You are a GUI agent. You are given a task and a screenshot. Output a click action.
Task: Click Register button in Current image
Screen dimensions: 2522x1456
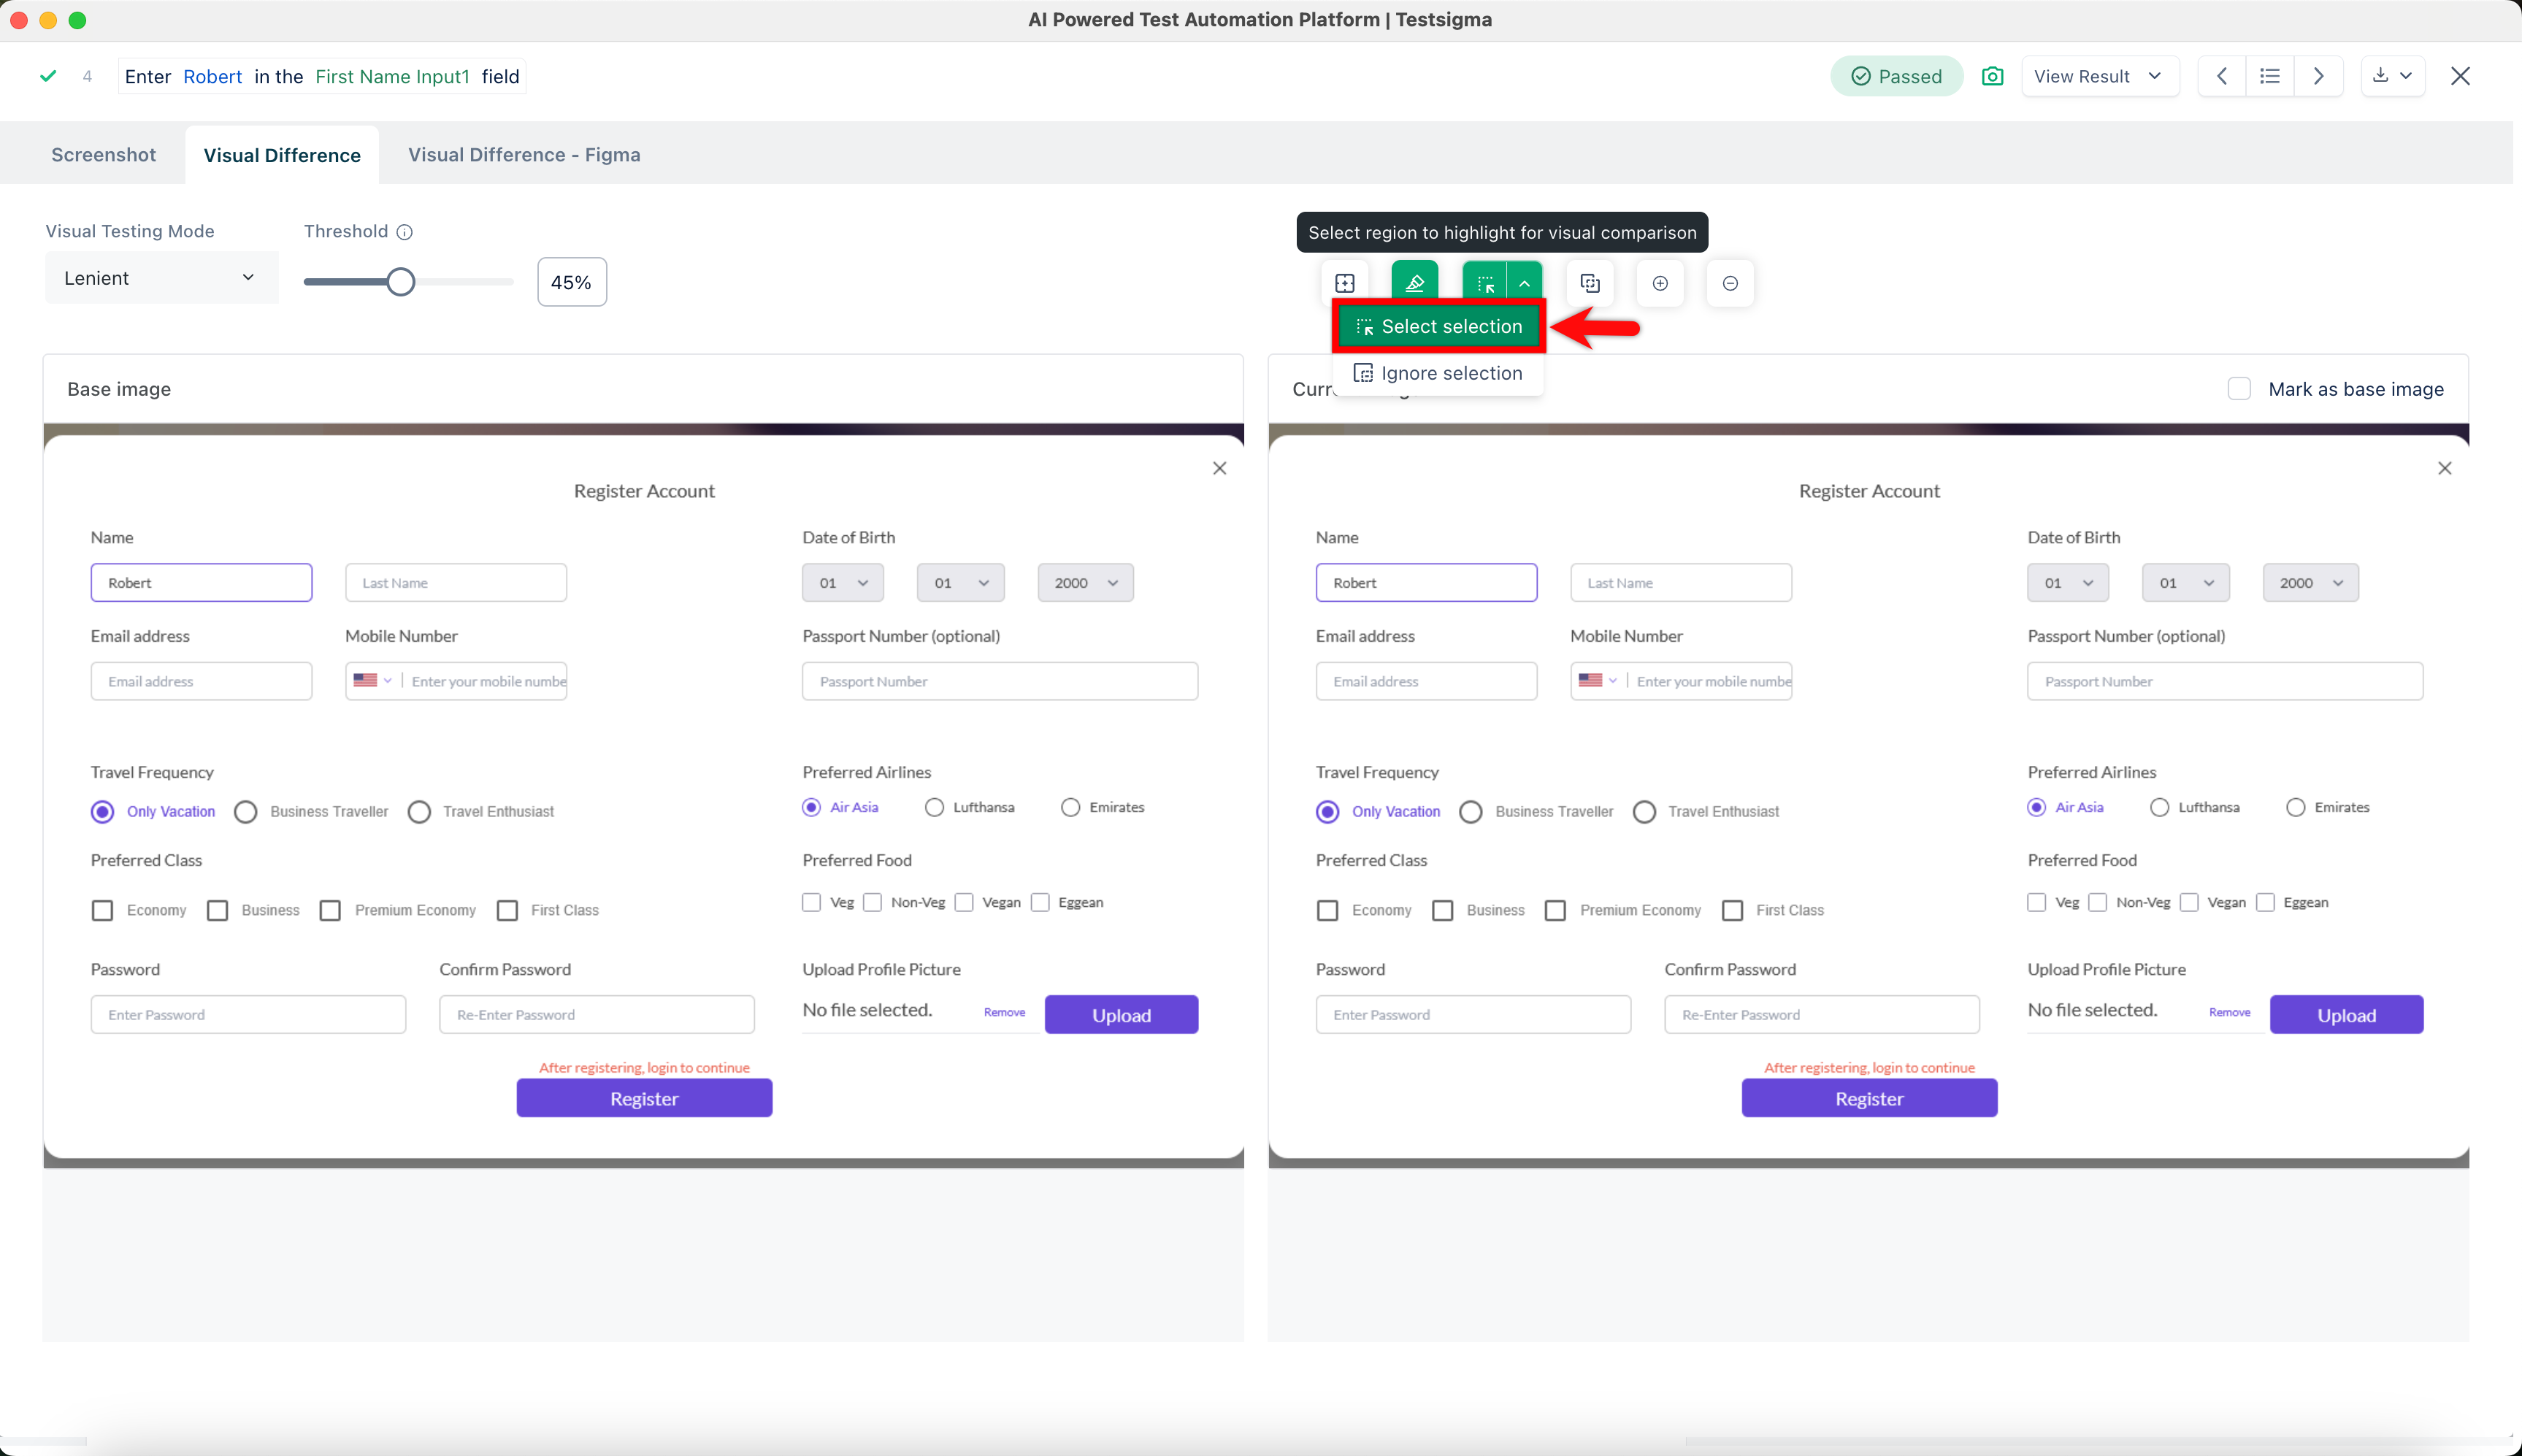coord(1869,1098)
